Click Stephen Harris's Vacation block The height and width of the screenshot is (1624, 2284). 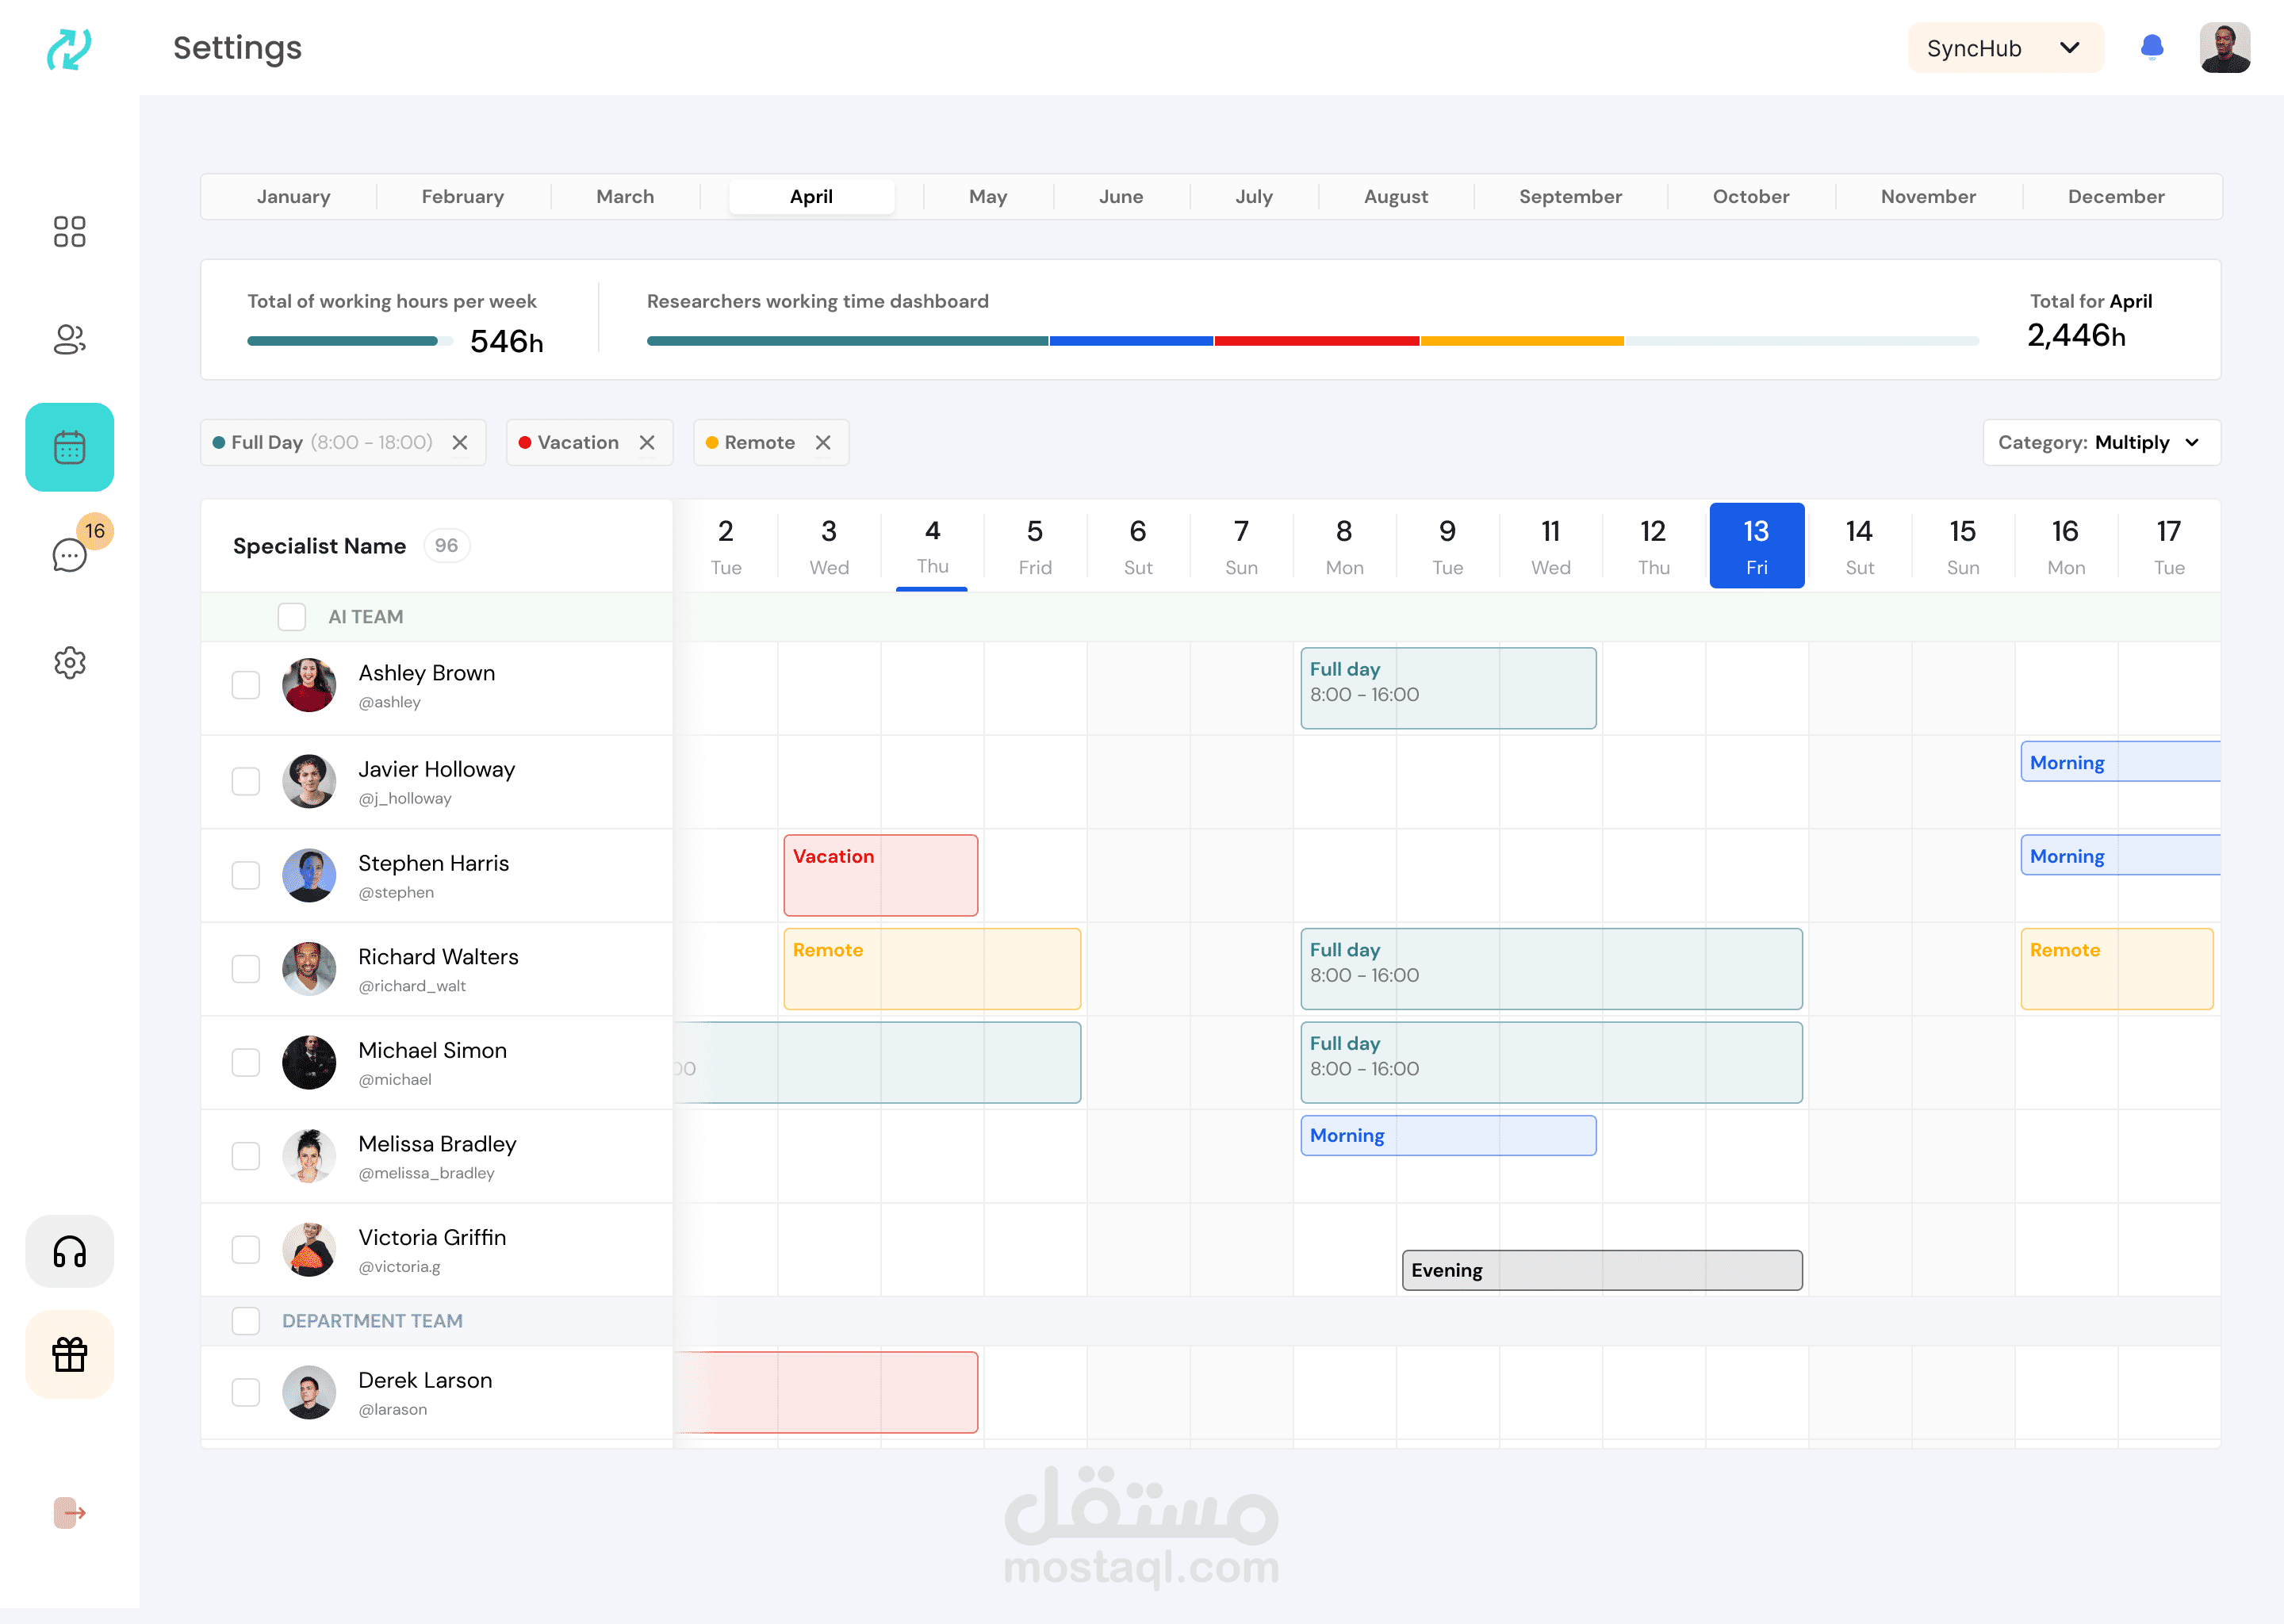click(880, 875)
